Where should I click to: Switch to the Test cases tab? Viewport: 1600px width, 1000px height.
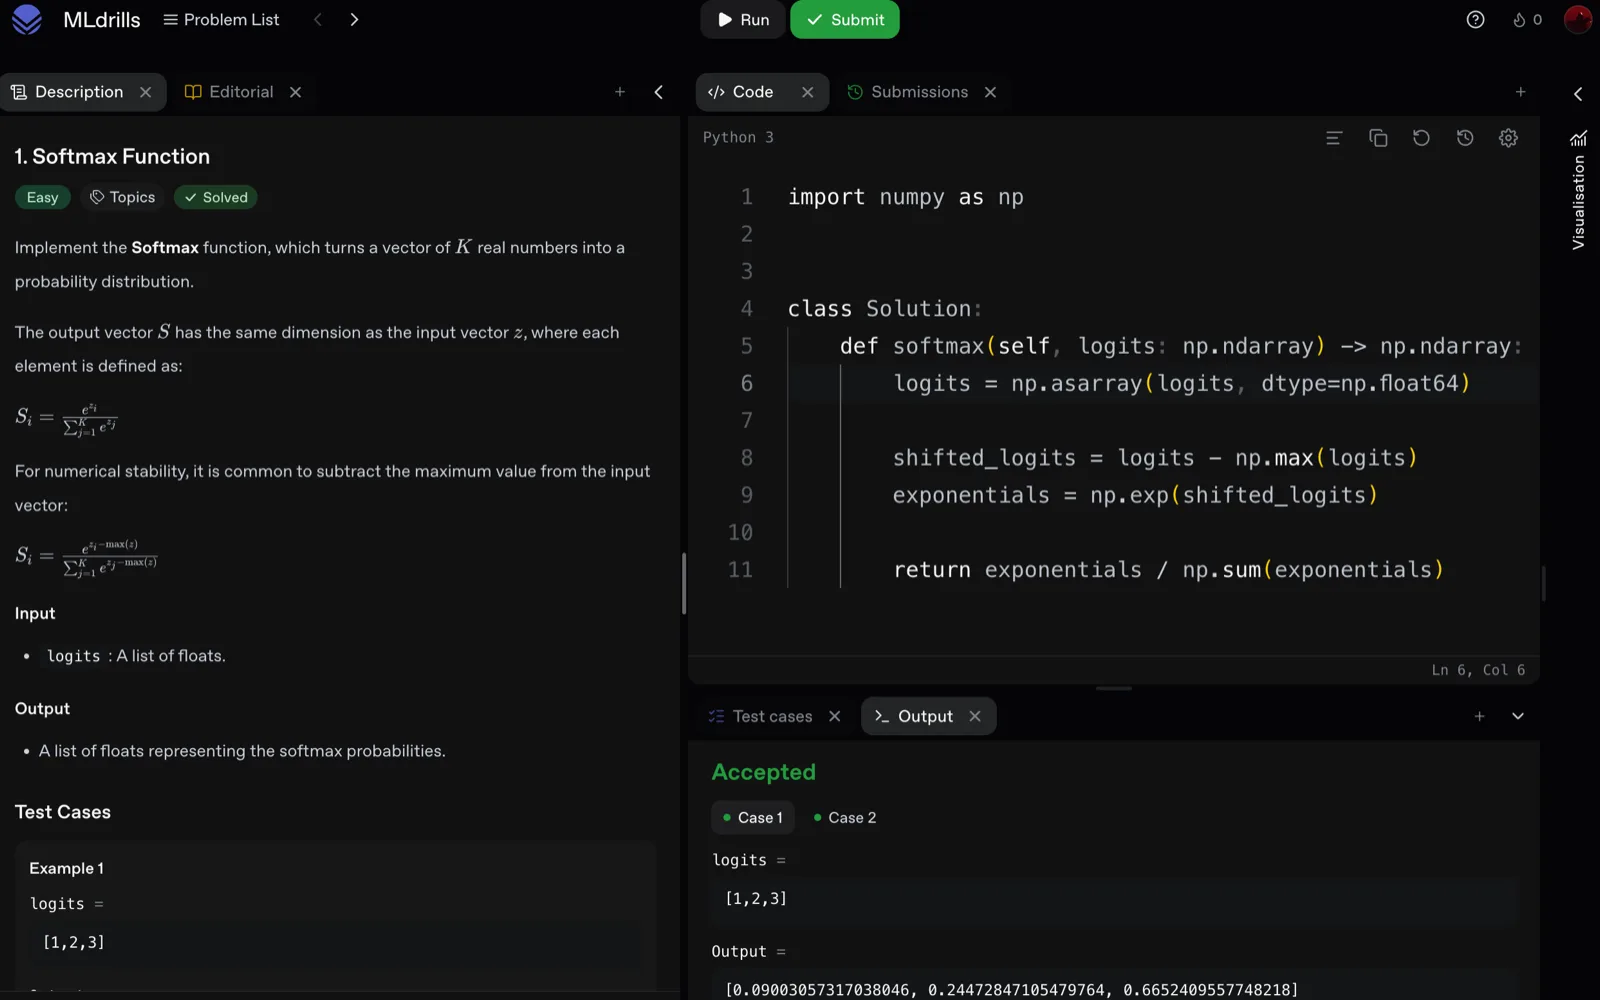760,716
